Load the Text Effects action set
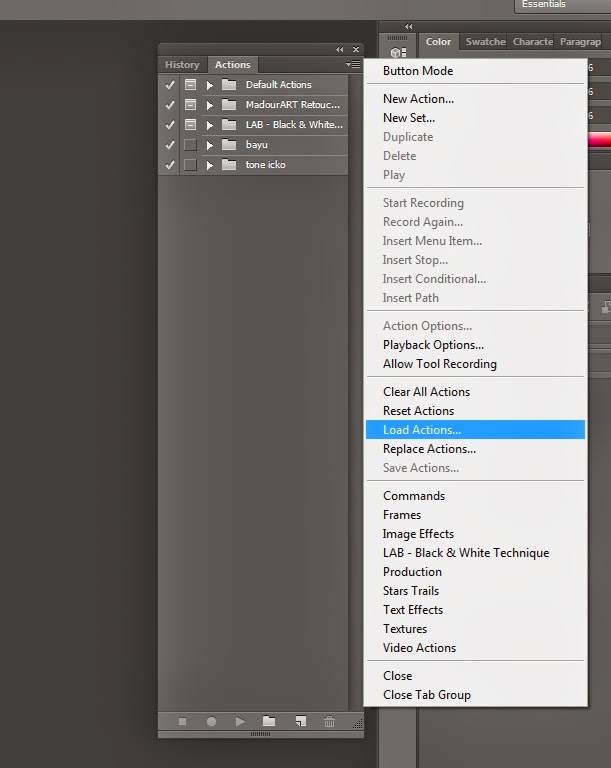The width and height of the screenshot is (611, 768). (x=475, y=610)
